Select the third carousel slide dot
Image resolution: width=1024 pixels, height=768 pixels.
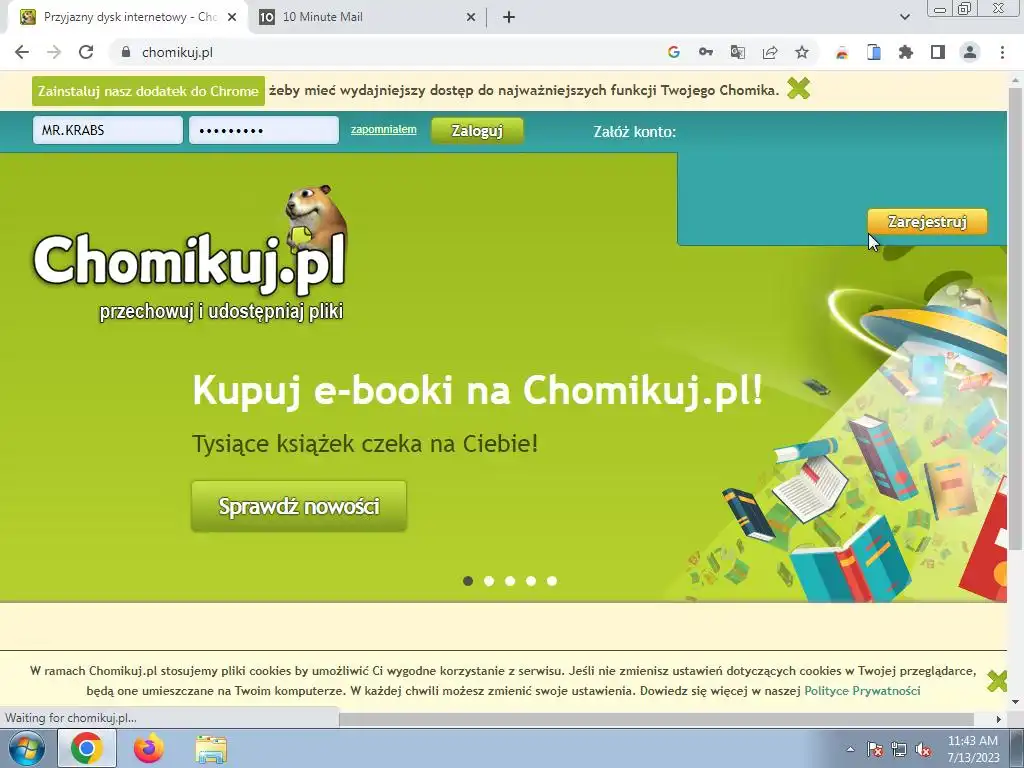[510, 581]
